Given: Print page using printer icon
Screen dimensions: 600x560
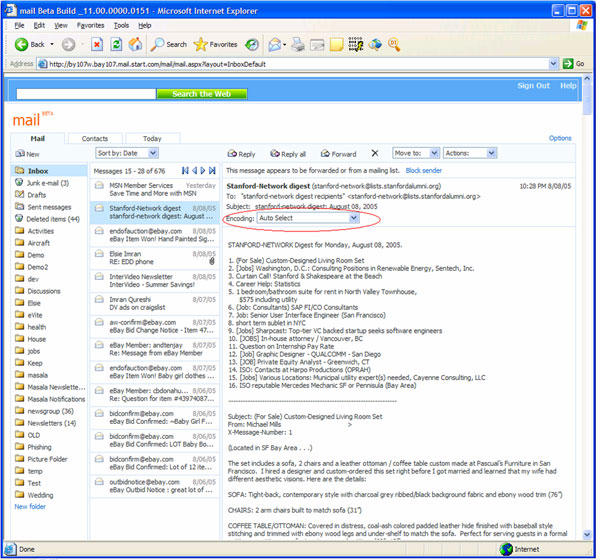Looking at the screenshot, I should pyautogui.click(x=298, y=44).
